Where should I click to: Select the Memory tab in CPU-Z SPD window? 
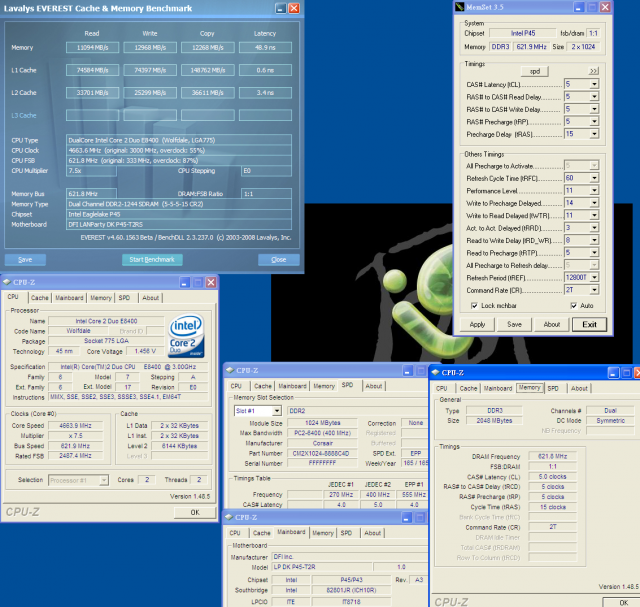pos(324,386)
